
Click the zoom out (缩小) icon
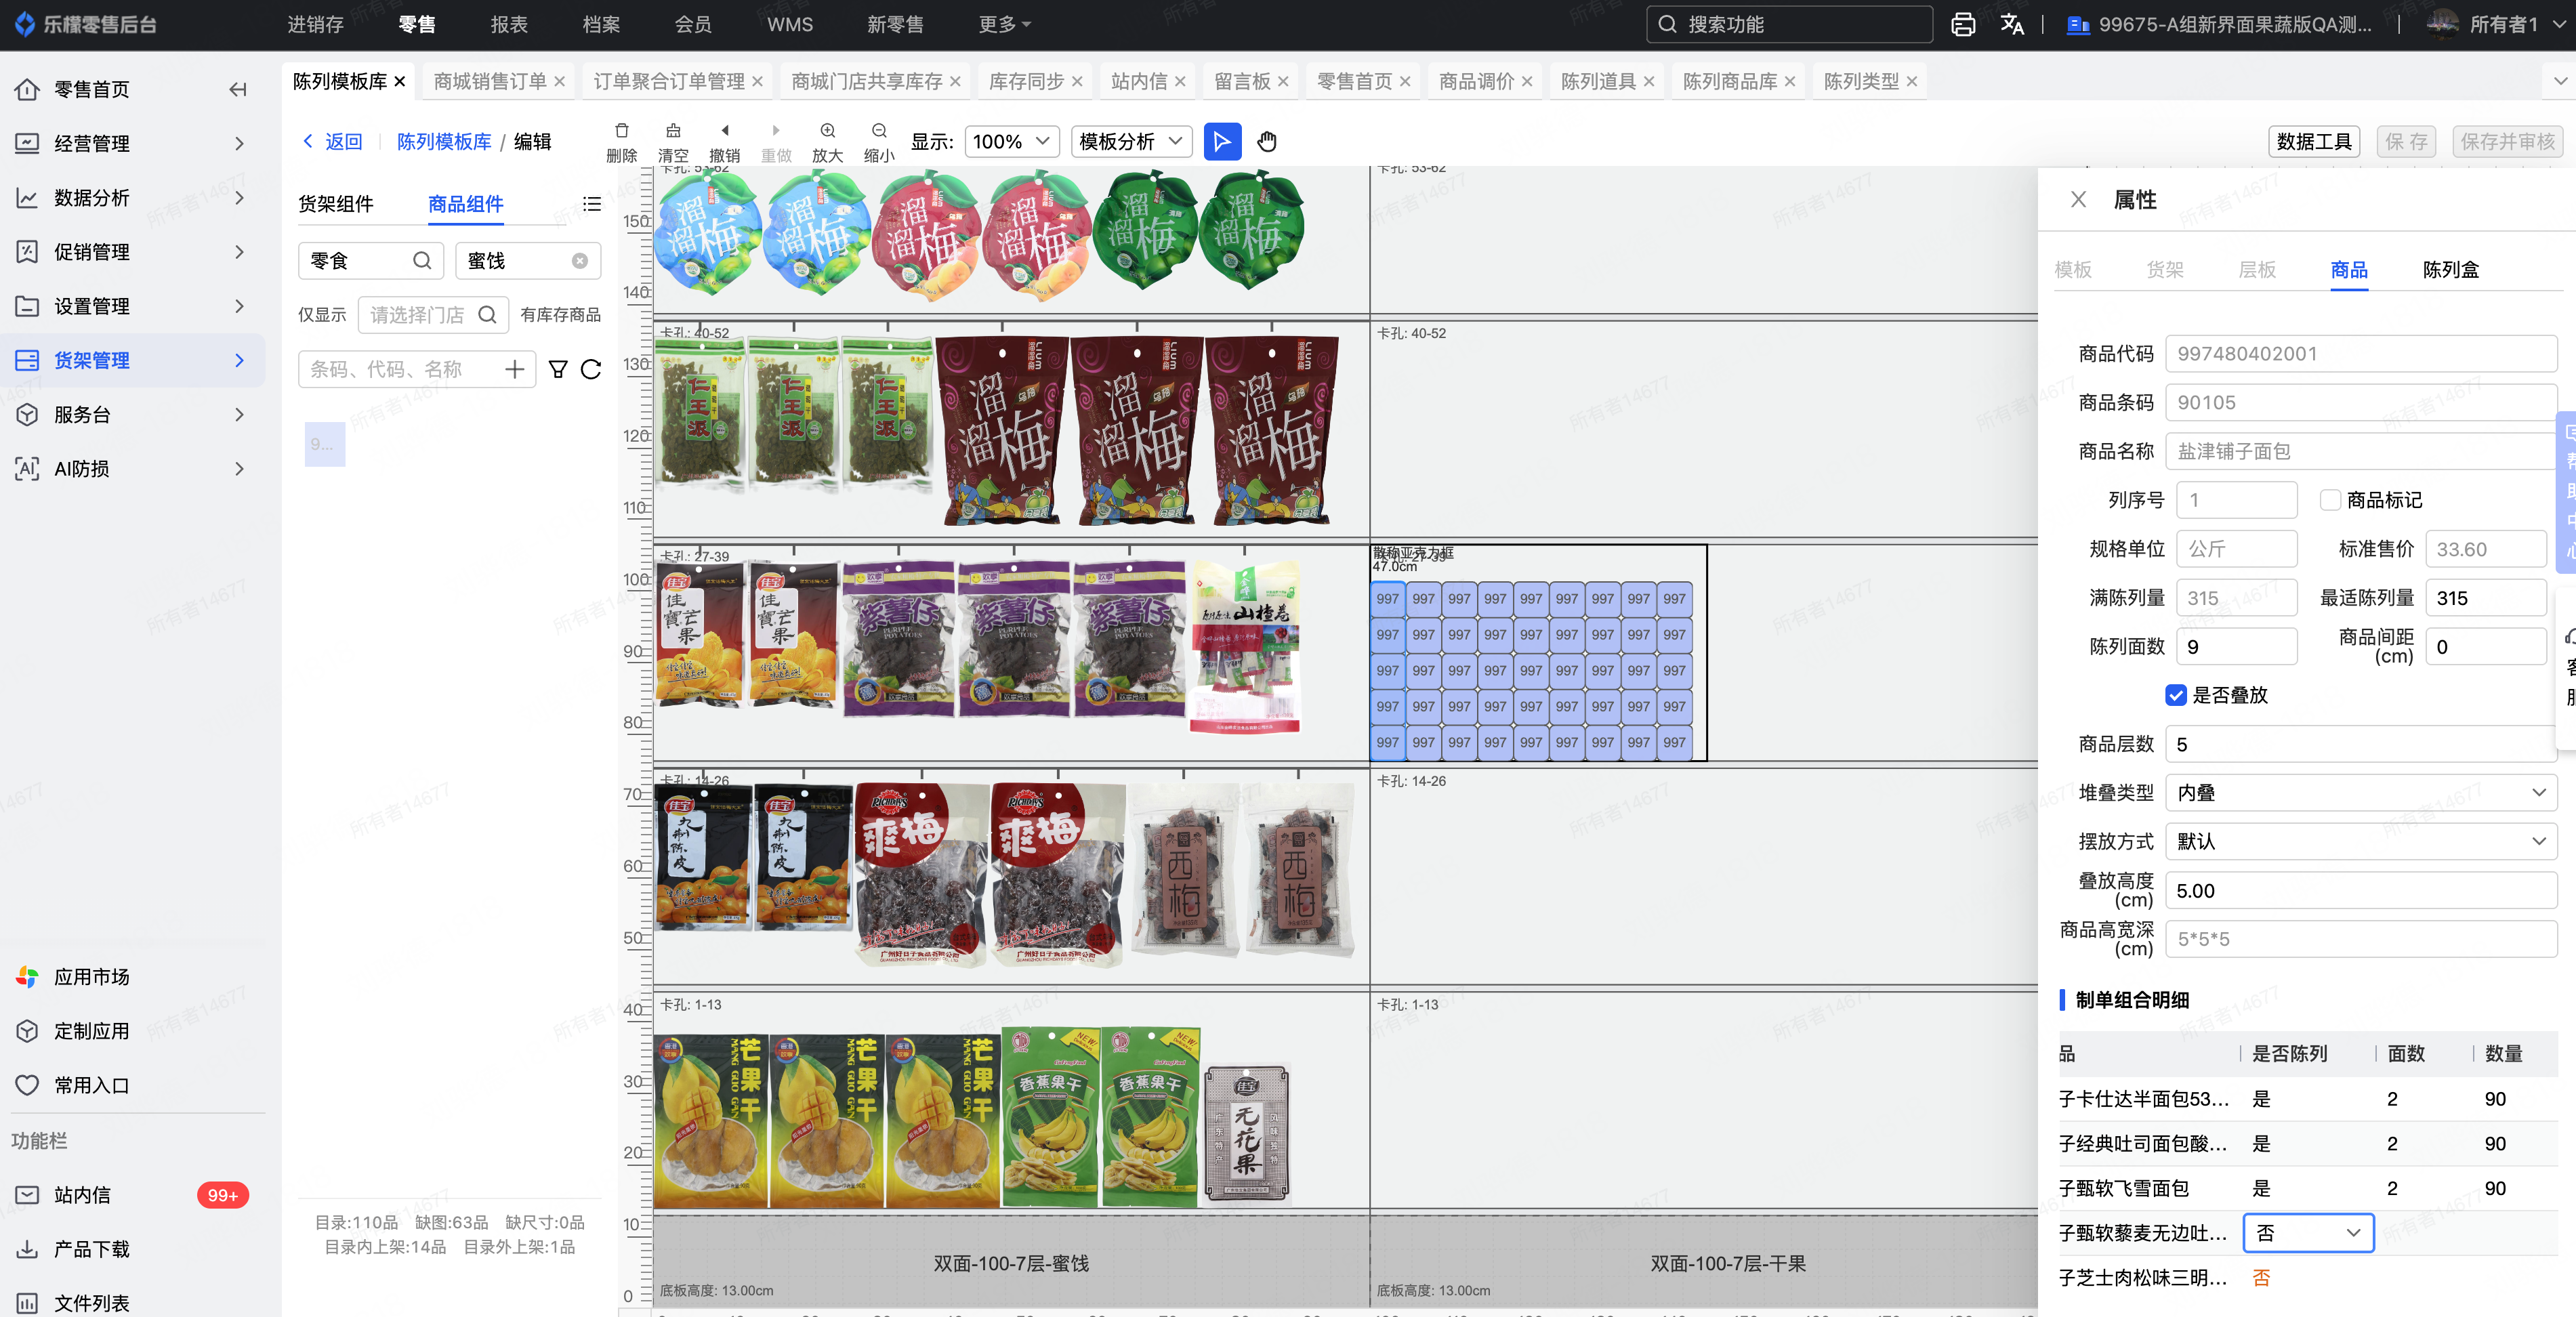879,131
